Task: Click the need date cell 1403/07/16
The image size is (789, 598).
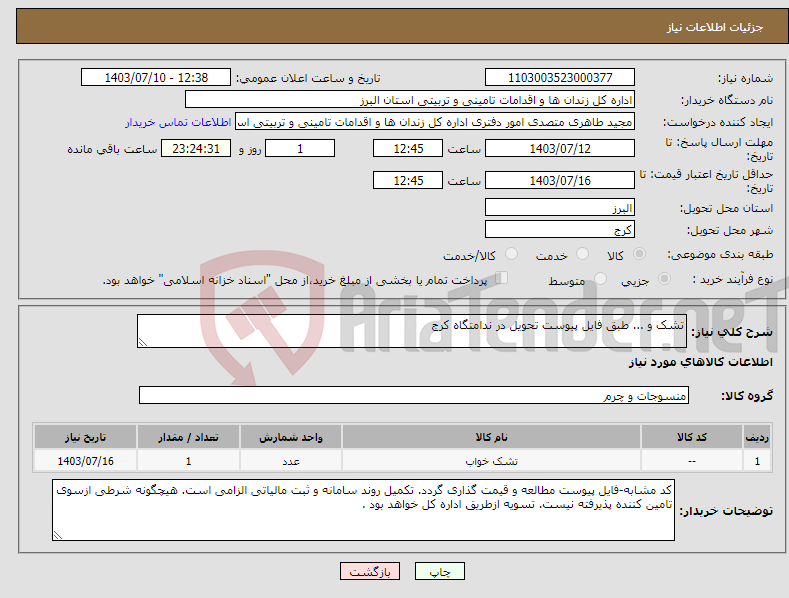Action: (x=86, y=461)
